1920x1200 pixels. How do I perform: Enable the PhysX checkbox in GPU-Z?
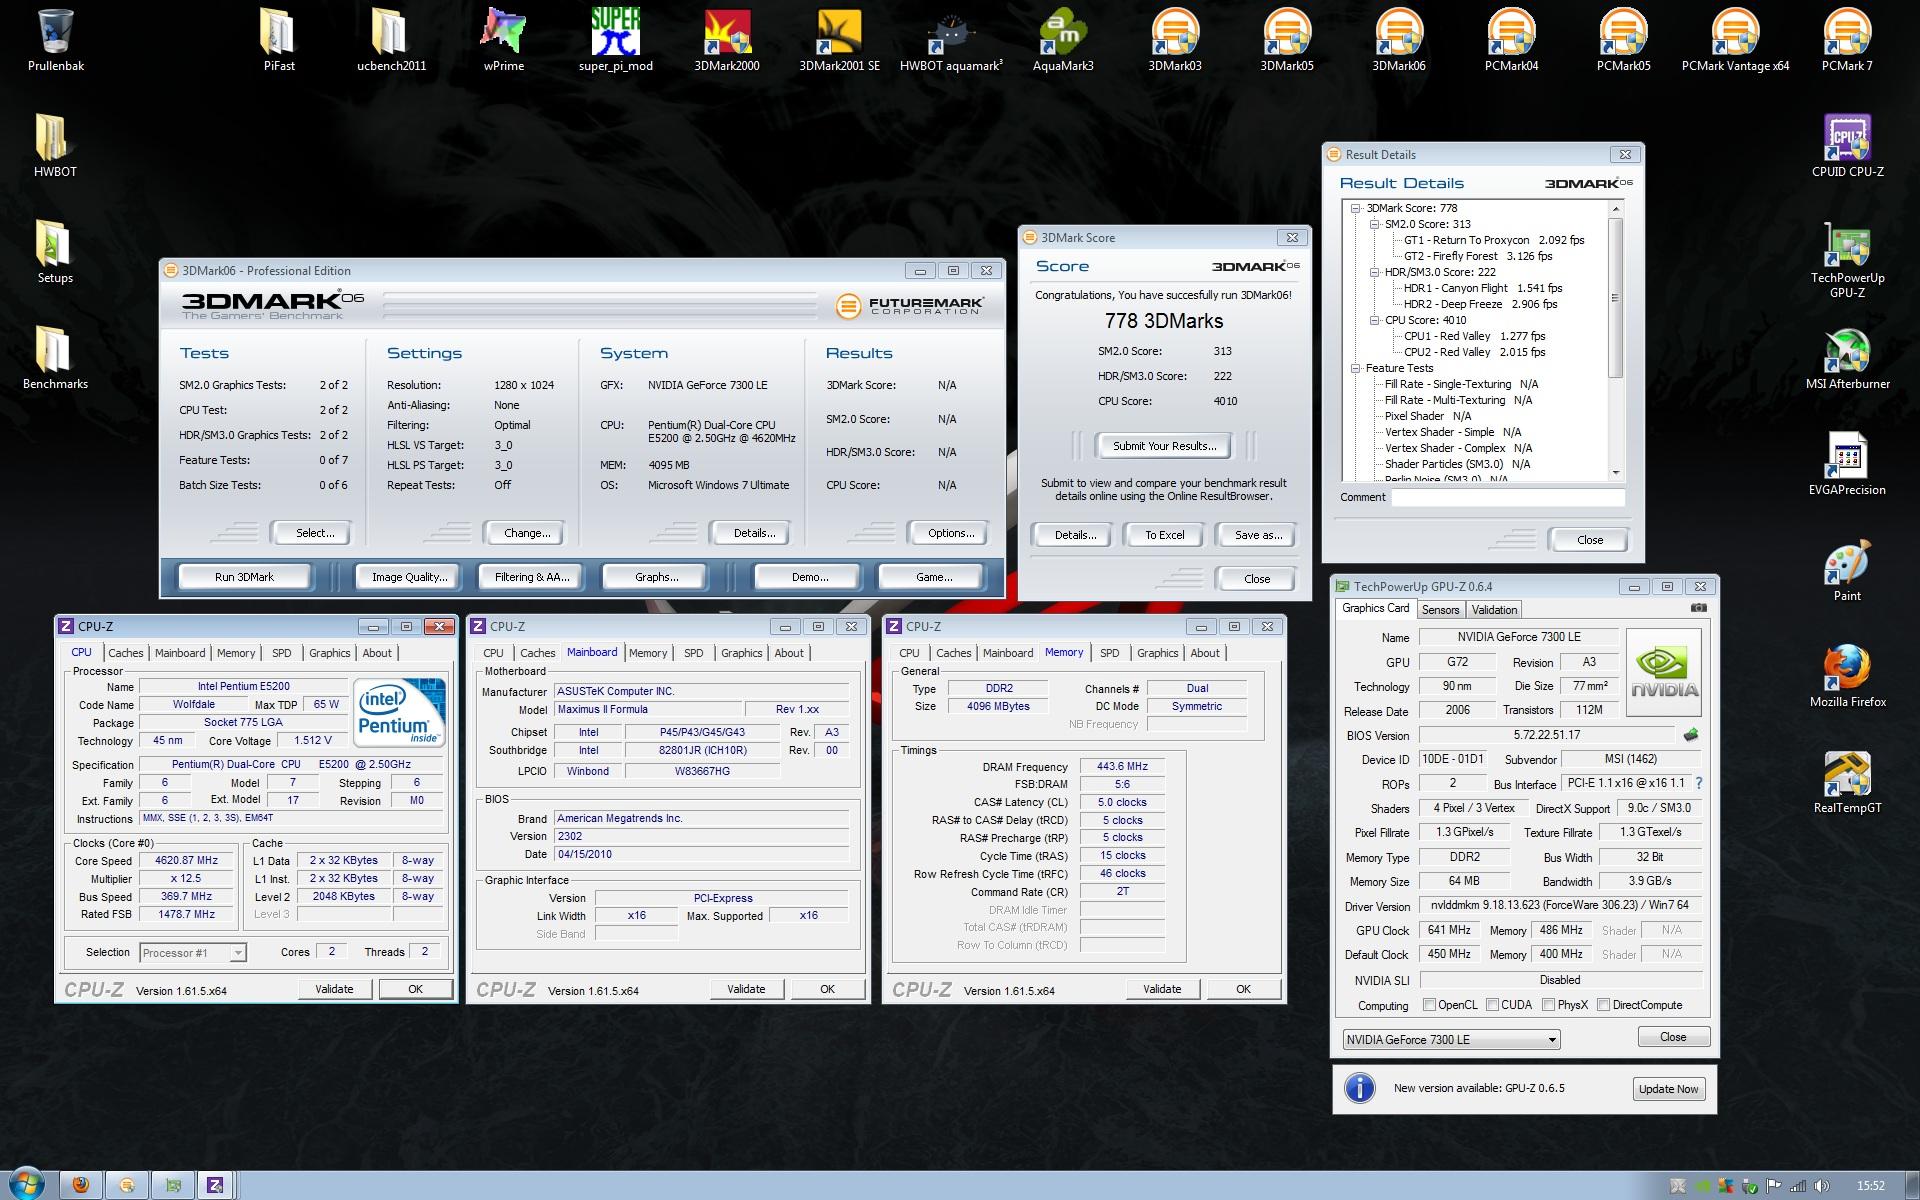[x=1548, y=1005]
